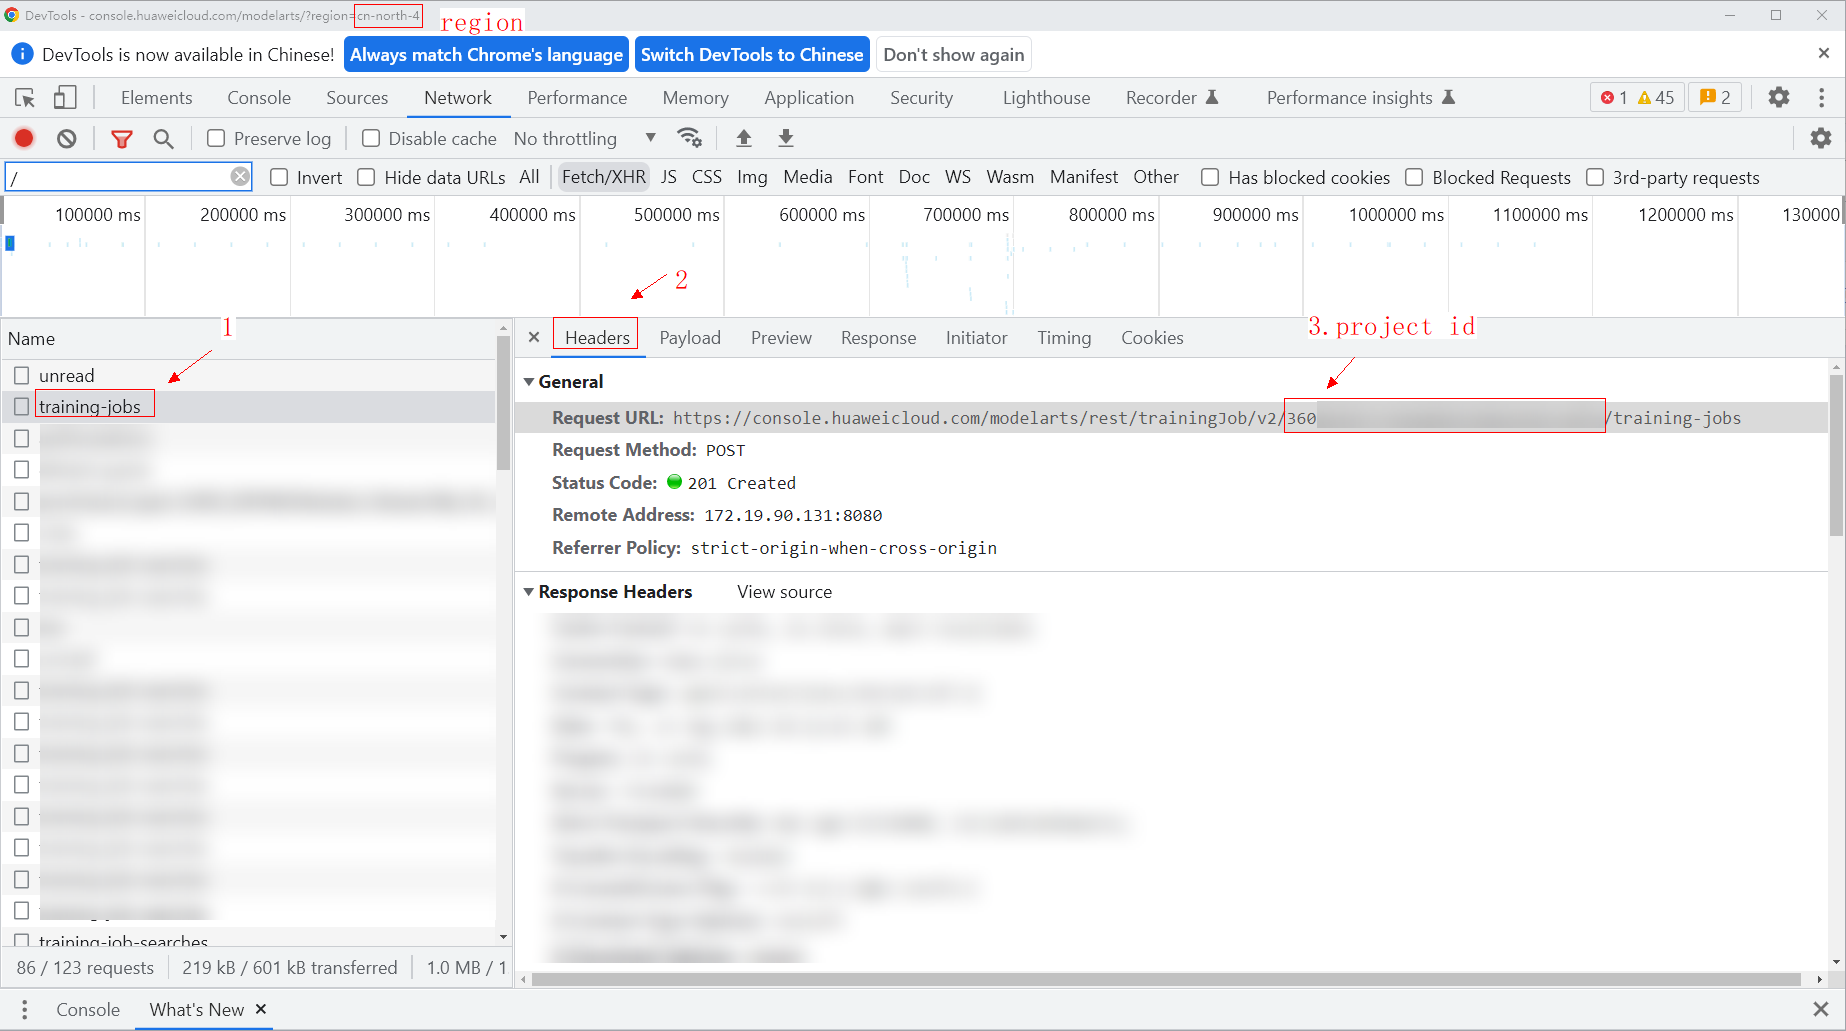Toggle the Preserve log checkbox
The height and width of the screenshot is (1031, 1846).
[x=216, y=138]
